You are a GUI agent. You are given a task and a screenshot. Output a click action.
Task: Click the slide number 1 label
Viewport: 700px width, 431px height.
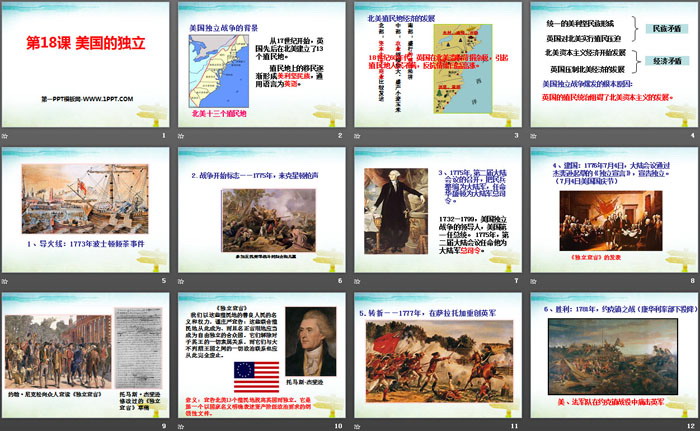point(164,135)
